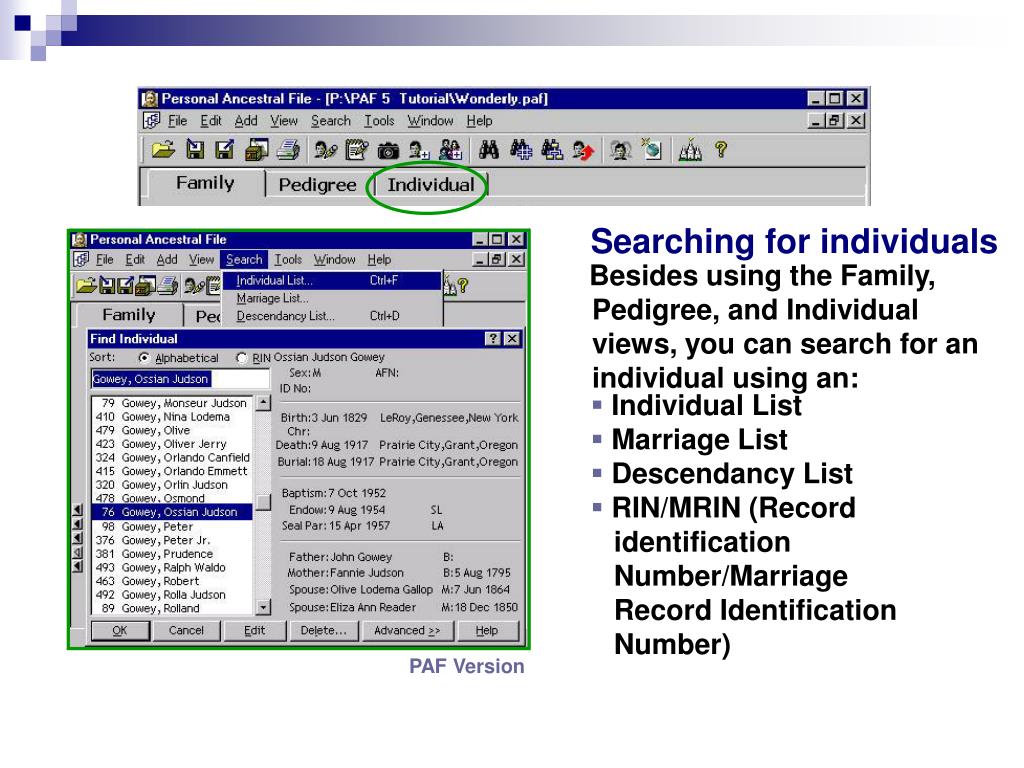Viewport: 1024px width, 768px height.
Task: Select list row '479 Gowey, Olive'
Action: pos(172,430)
